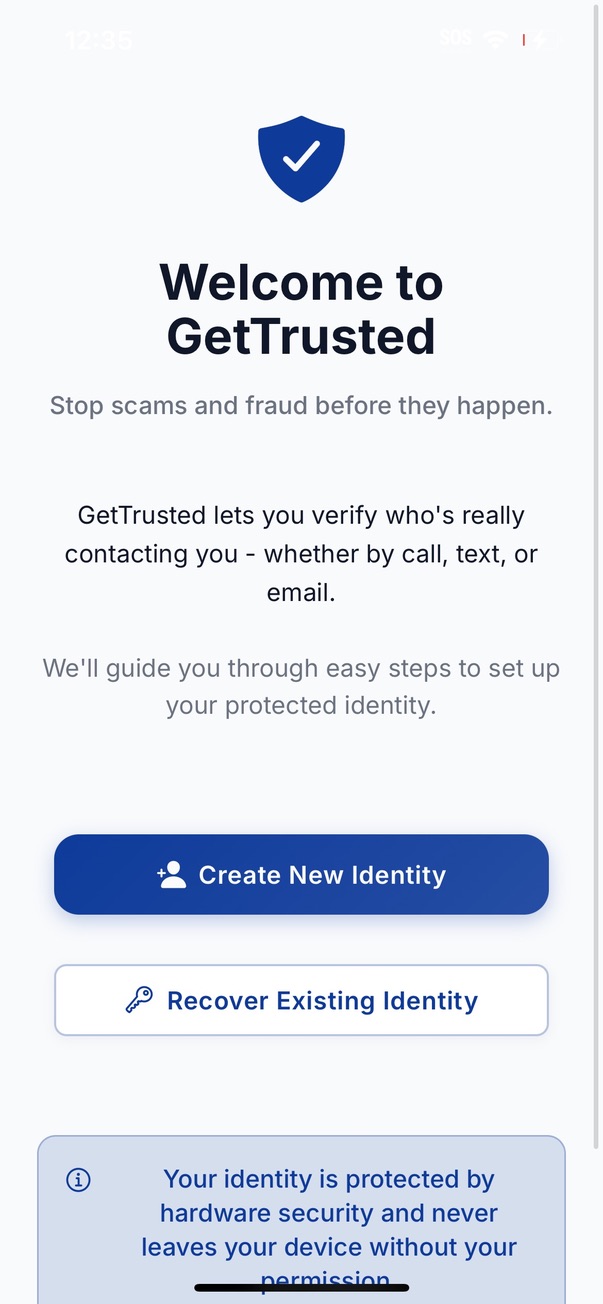This screenshot has width=603, height=1304.
Task: Tap the "your protected identity" line
Action: tap(301, 705)
